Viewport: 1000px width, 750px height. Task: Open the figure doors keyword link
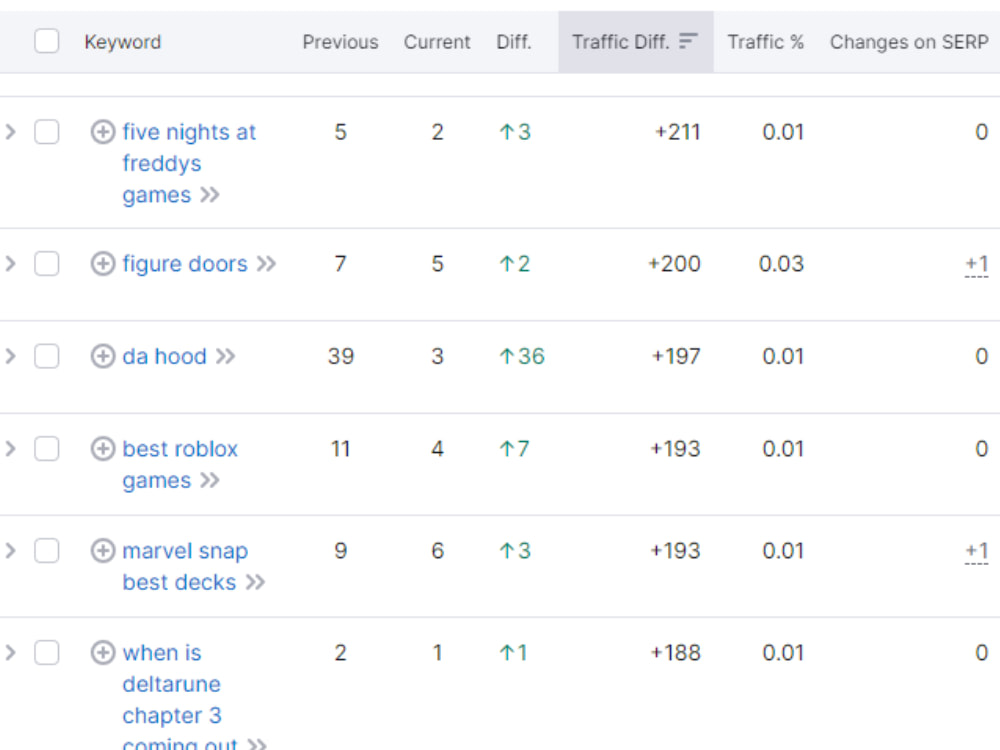tap(185, 263)
